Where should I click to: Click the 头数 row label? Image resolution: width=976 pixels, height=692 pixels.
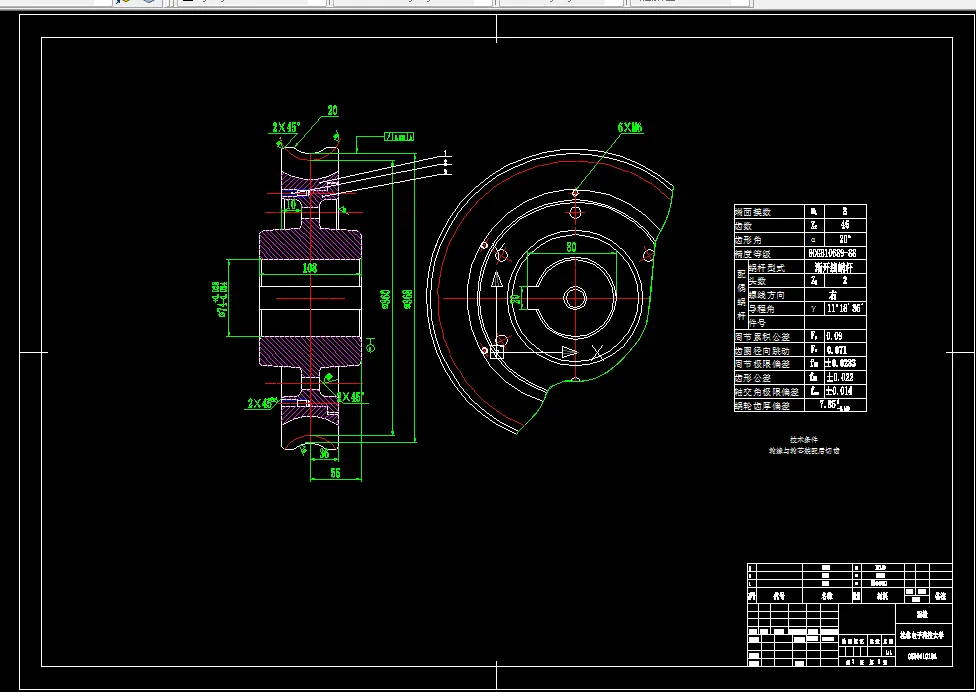pos(758,281)
